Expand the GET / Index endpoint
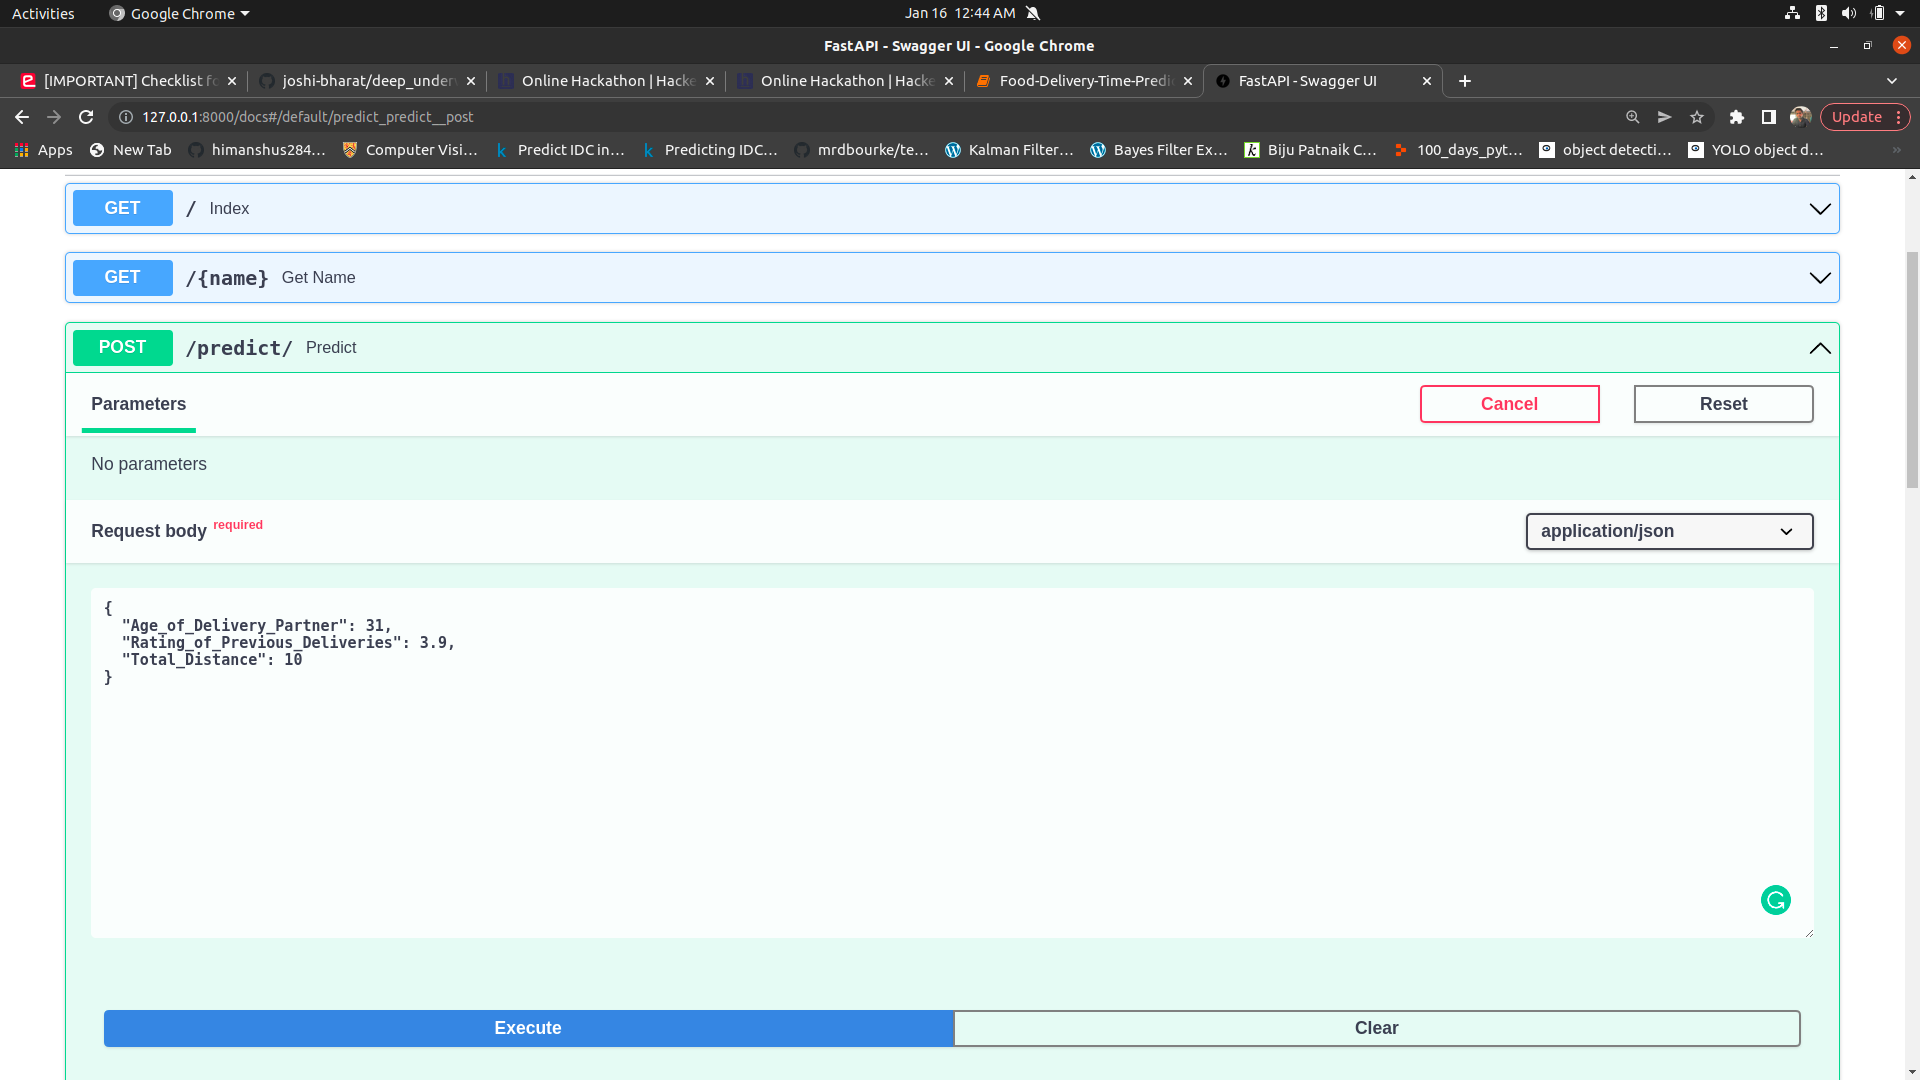Screen dimensions: 1920x1080 (1819, 208)
